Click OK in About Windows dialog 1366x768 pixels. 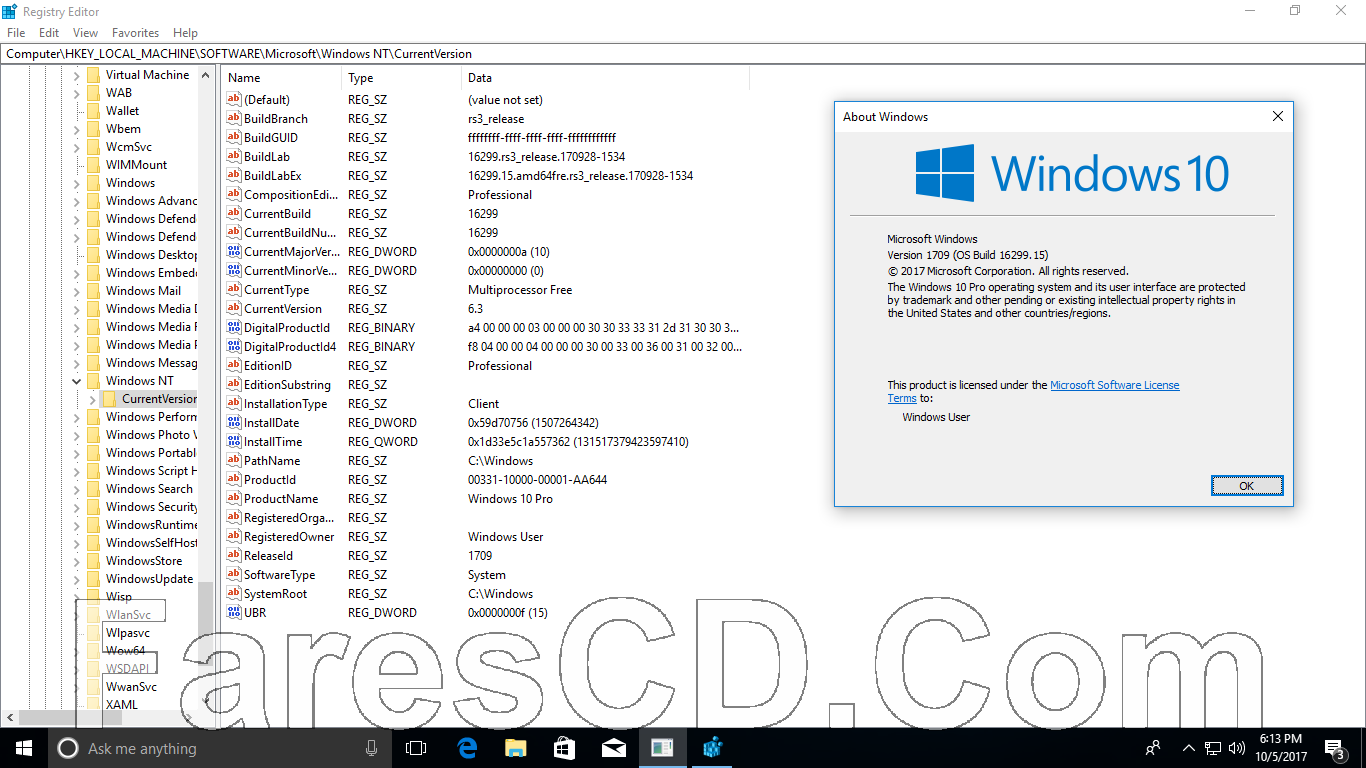coord(1246,486)
